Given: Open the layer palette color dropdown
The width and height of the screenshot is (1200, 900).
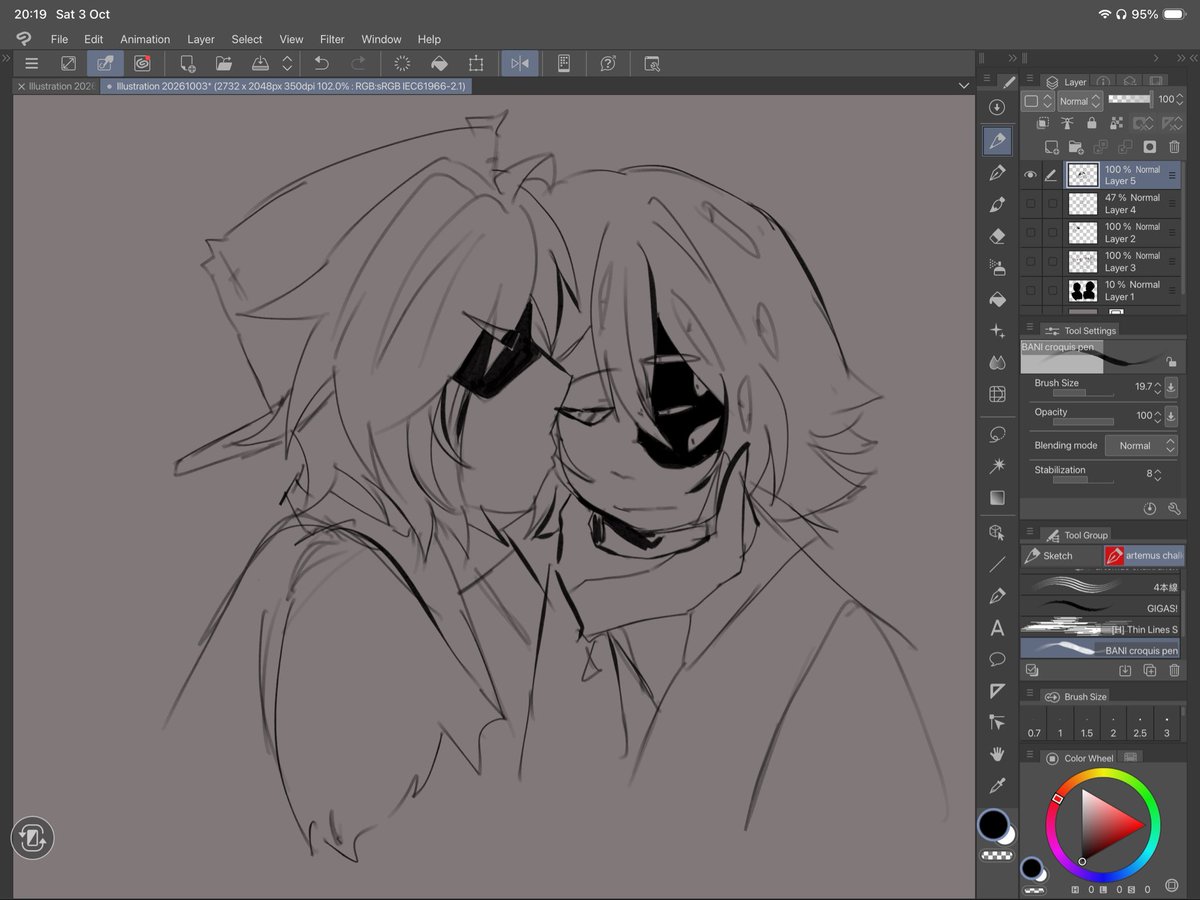Looking at the screenshot, I should click(1038, 101).
